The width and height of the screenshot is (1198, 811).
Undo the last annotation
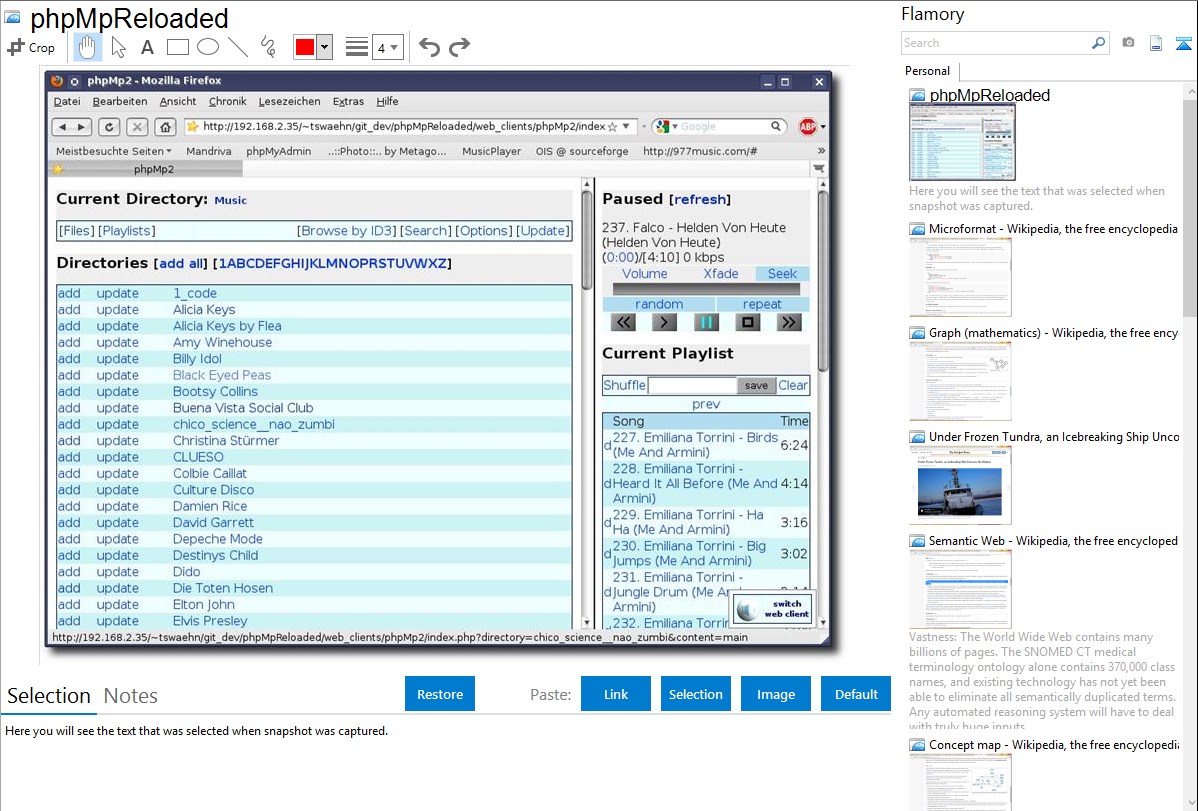coord(429,47)
